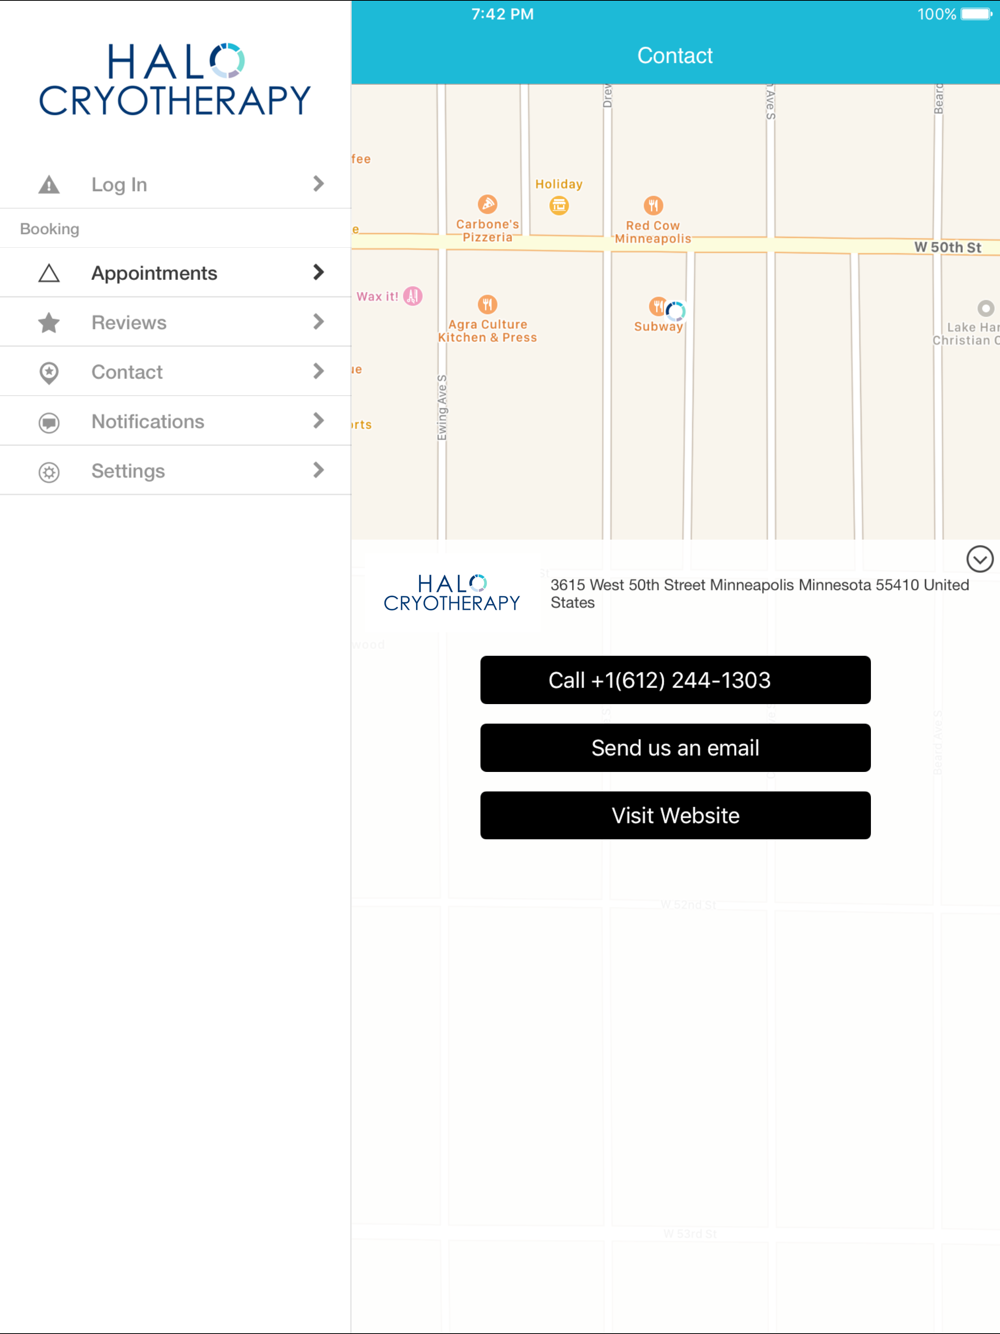Click the Log In warning triangle icon
1000x1334 pixels.
click(49, 185)
